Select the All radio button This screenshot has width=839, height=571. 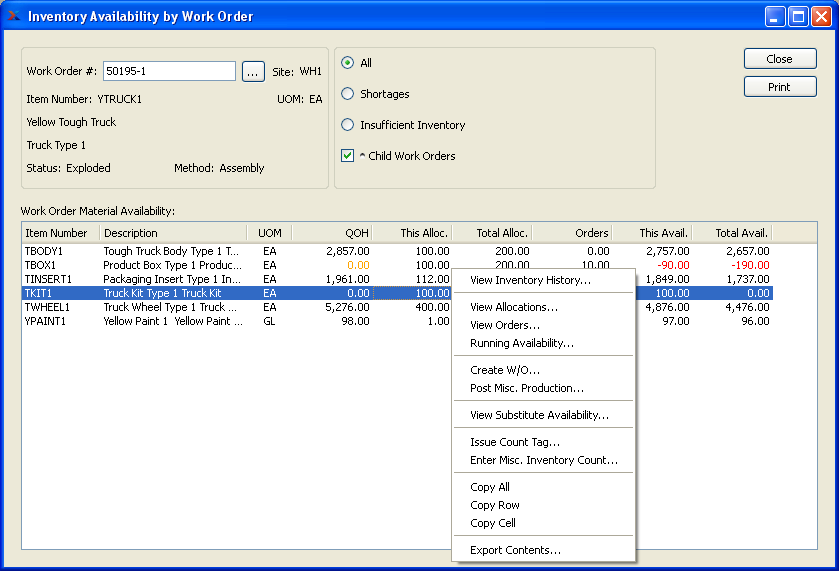click(348, 63)
